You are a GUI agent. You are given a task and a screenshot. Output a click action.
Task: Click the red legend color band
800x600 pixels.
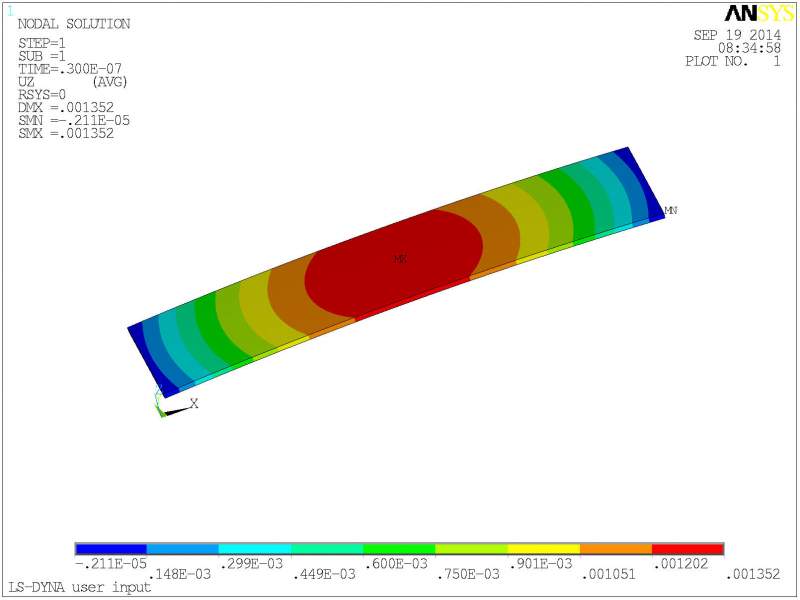688,549
